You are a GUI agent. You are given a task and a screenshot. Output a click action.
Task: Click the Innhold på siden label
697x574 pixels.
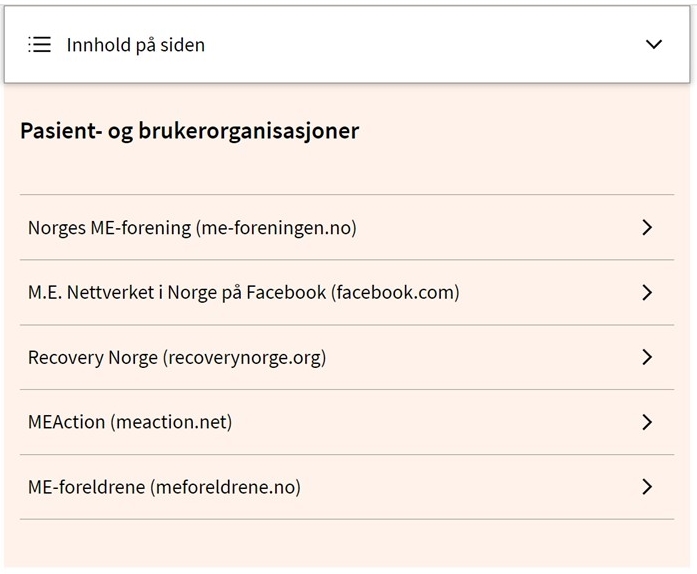click(x=136, y=45)
